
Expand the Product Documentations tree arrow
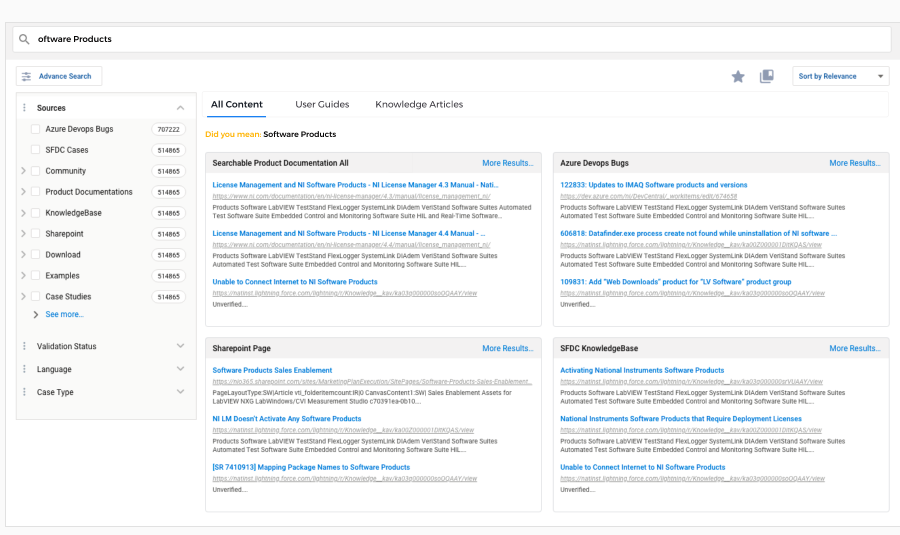coord(23,192)
